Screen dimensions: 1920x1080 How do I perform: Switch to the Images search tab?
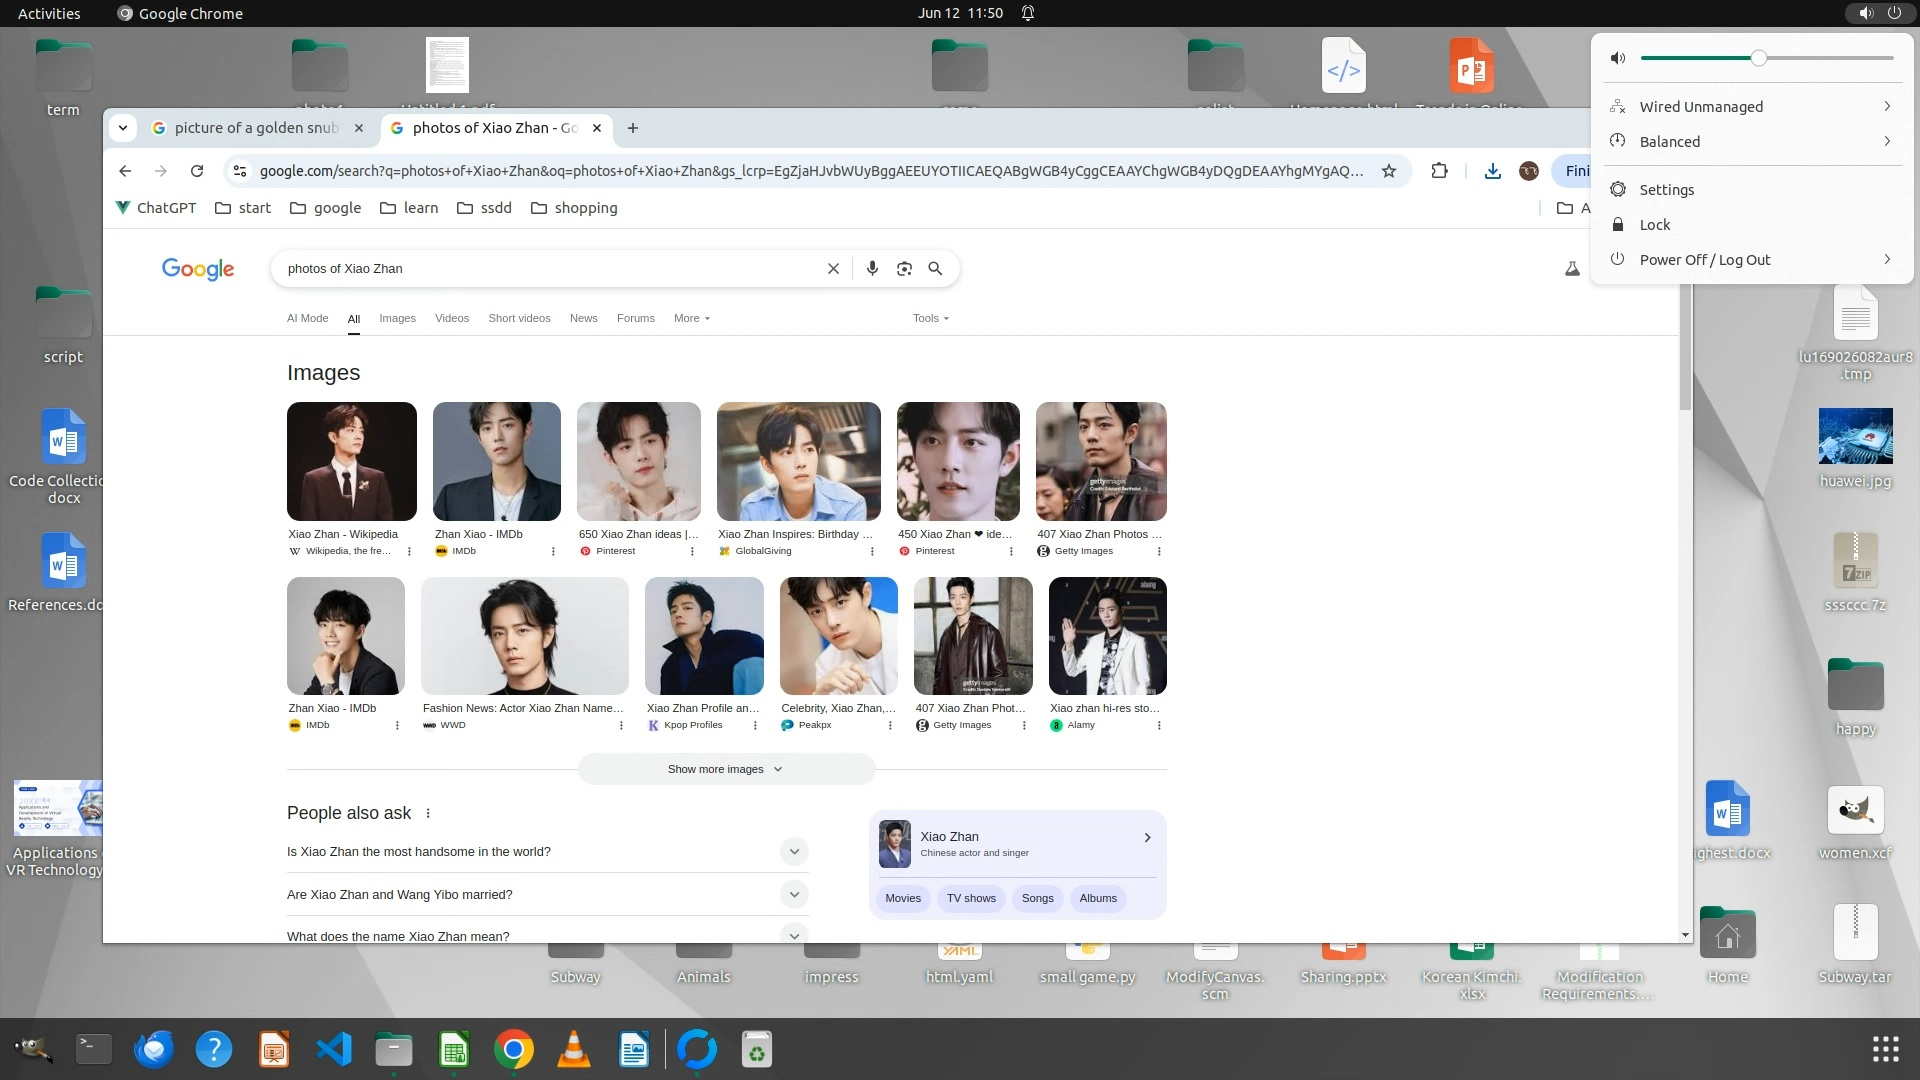[x=397, y=318]
